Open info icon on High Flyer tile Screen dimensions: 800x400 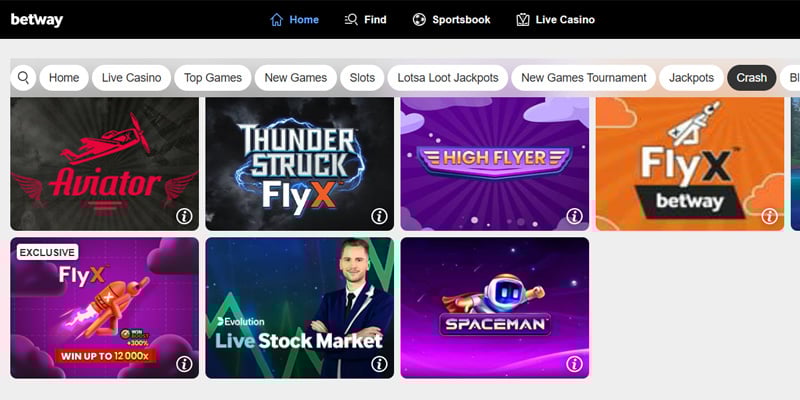click(574, 216)
